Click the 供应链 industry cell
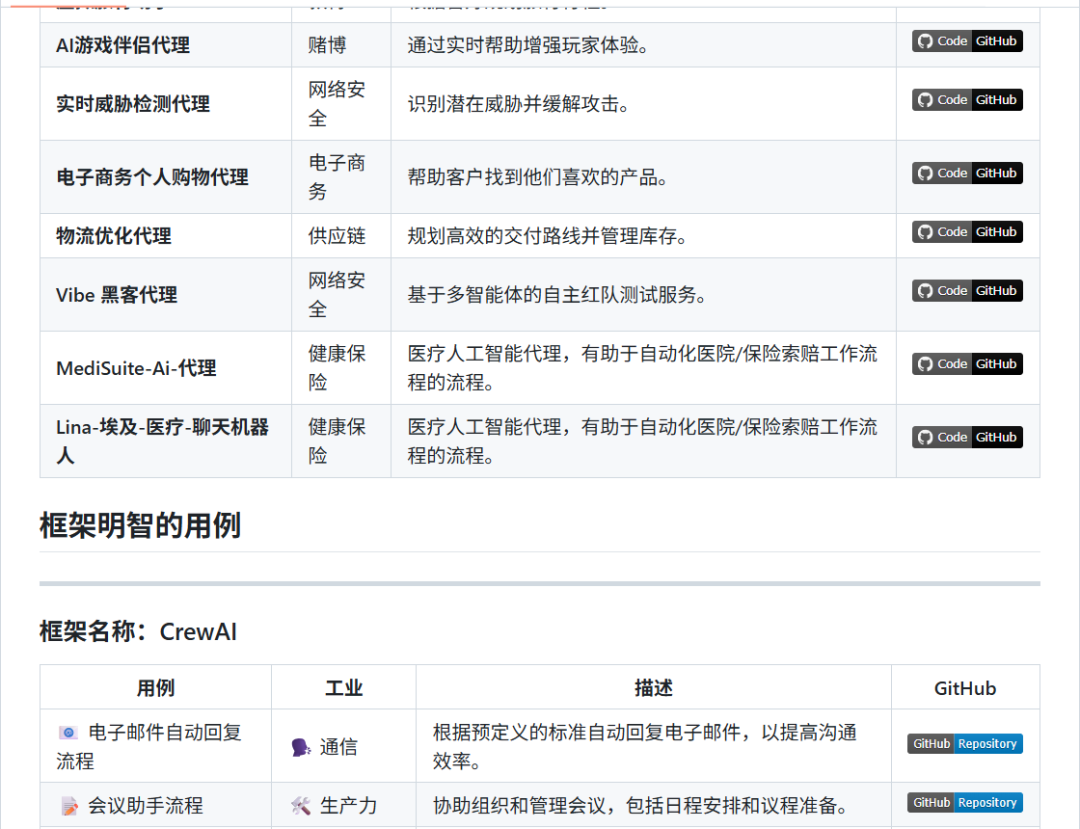Image resolution: width=1080 pixels, height=829 pixels. click(x=337, y=236)
